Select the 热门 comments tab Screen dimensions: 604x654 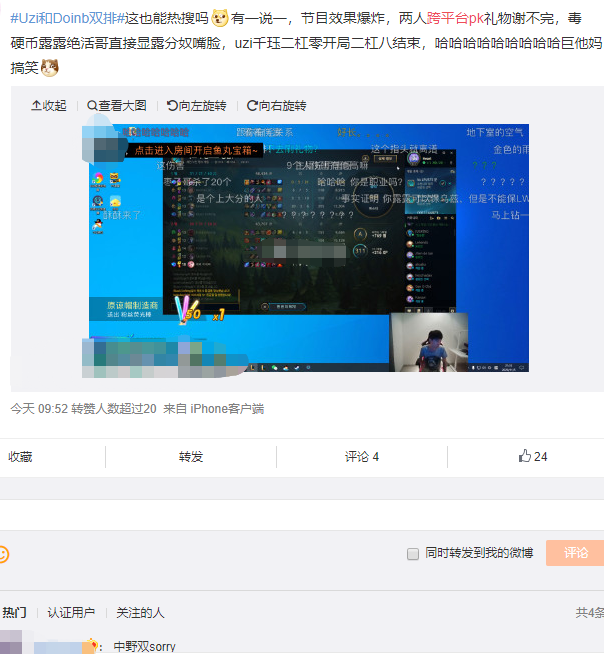tap(14, 613)
